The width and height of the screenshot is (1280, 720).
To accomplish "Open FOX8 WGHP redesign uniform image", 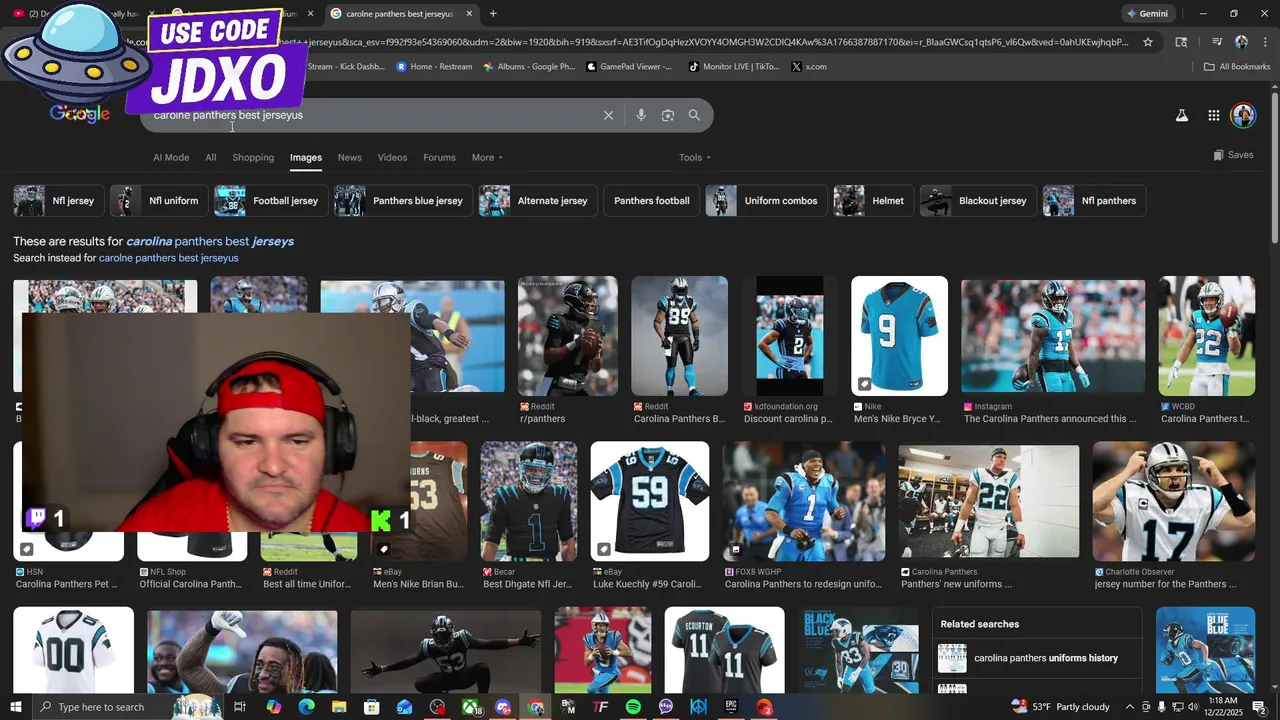I will [804, 502].
